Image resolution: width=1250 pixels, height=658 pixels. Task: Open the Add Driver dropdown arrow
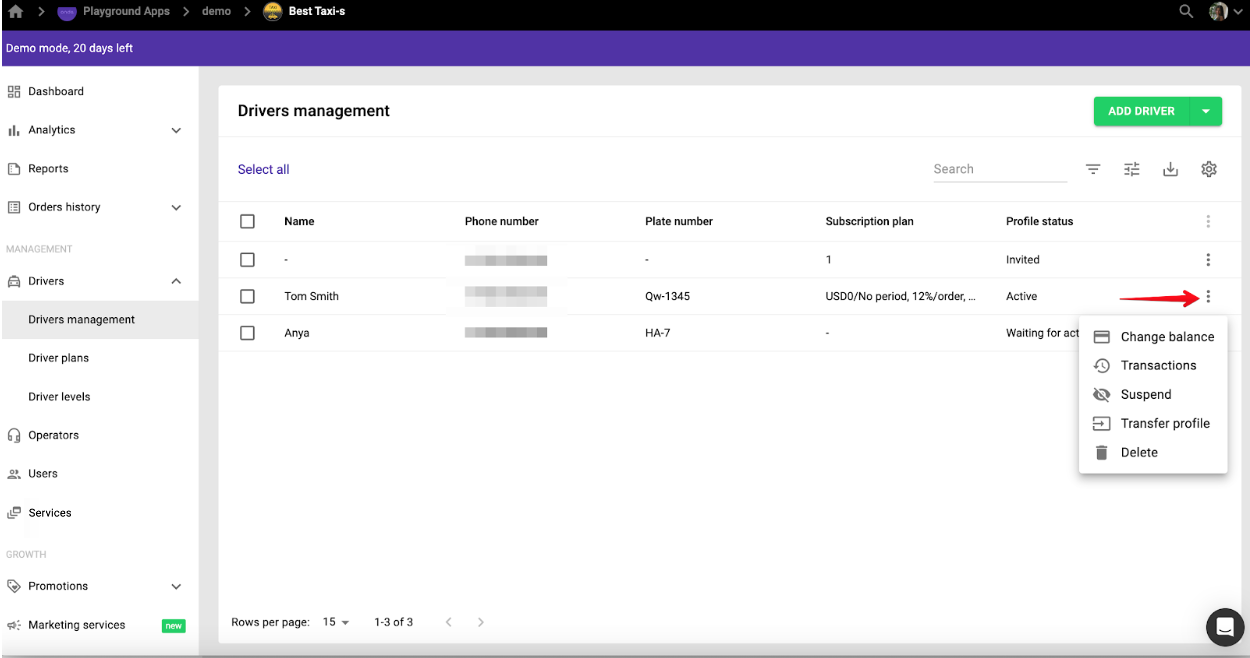[1206, 111]
